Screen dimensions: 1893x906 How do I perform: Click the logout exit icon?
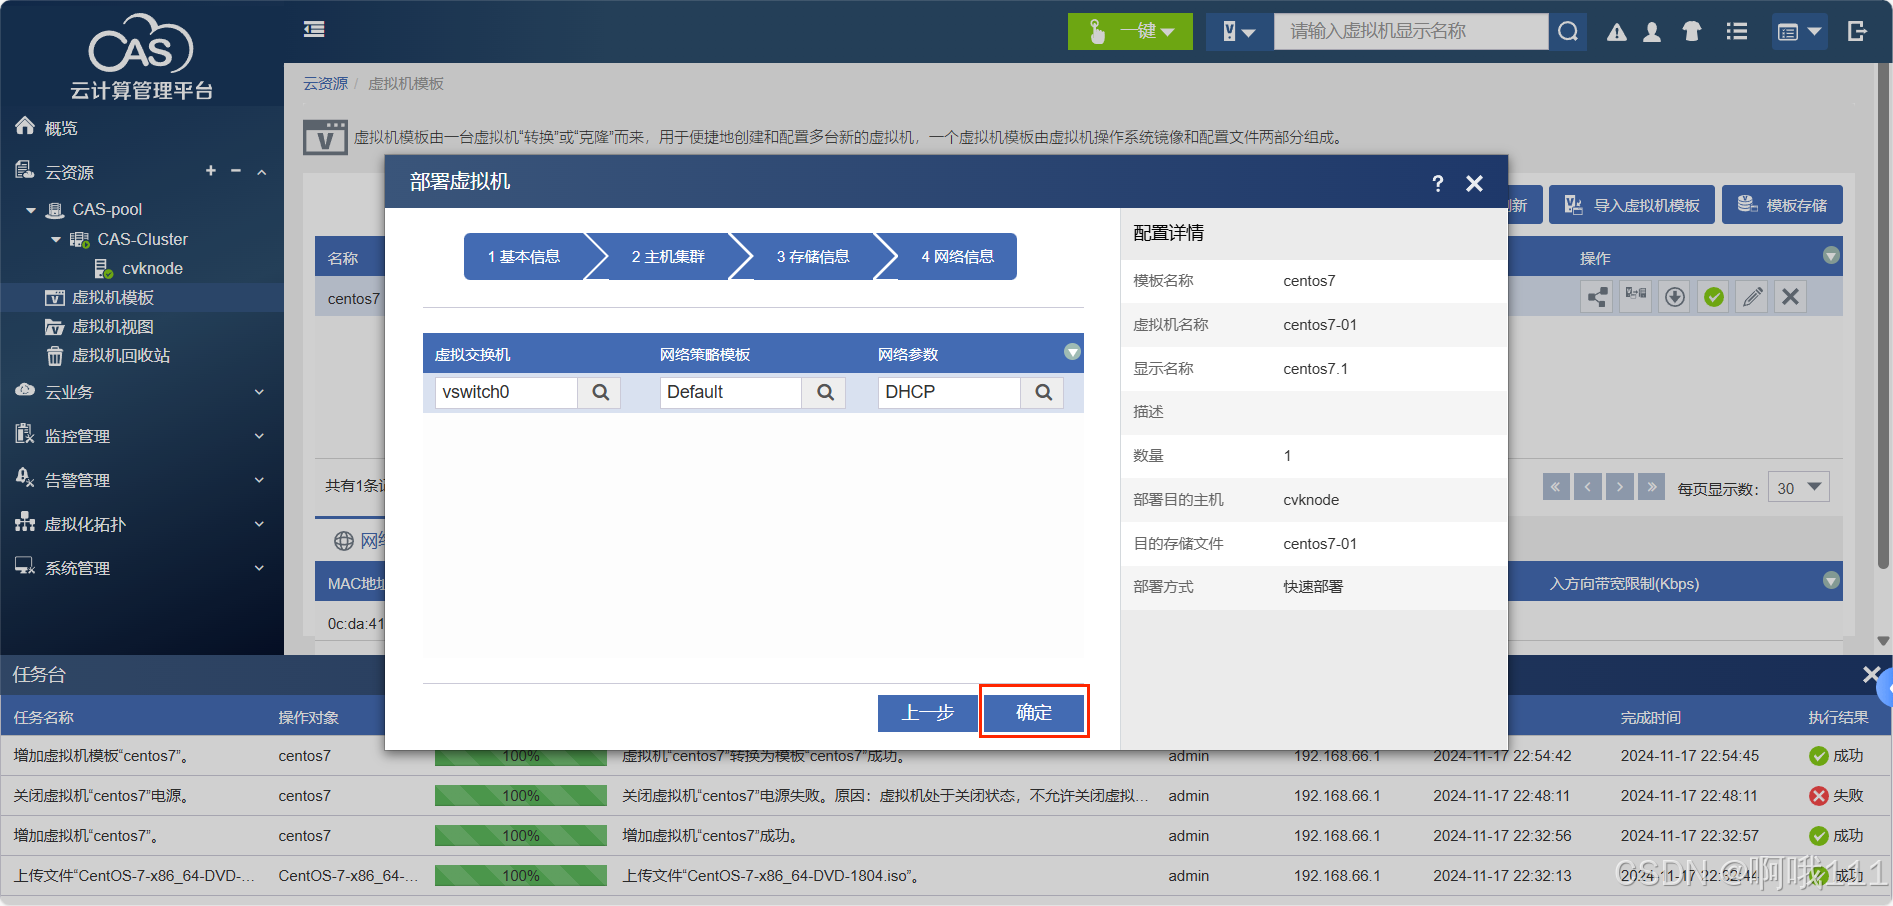1857,31
